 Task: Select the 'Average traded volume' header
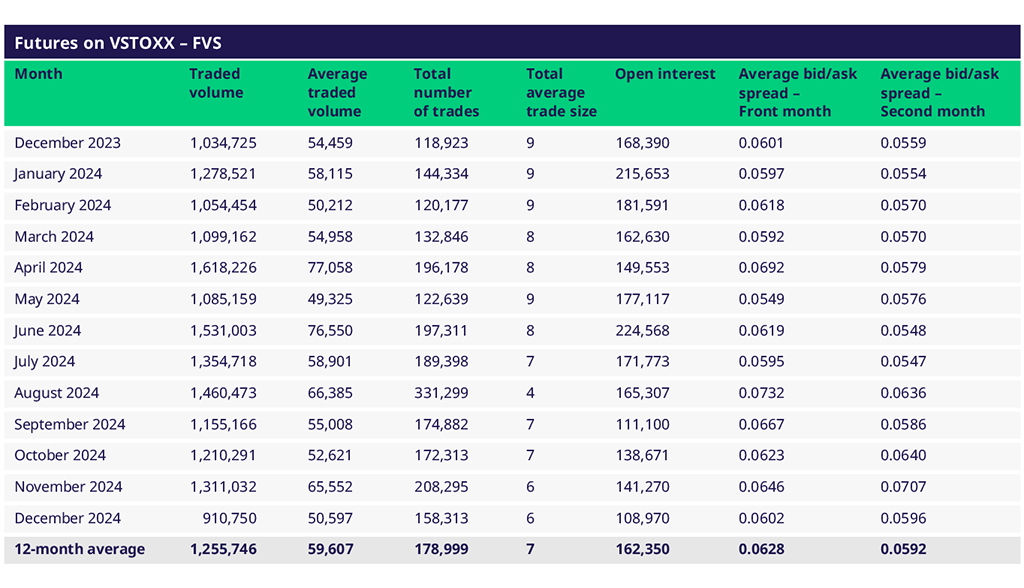(337, 93)
